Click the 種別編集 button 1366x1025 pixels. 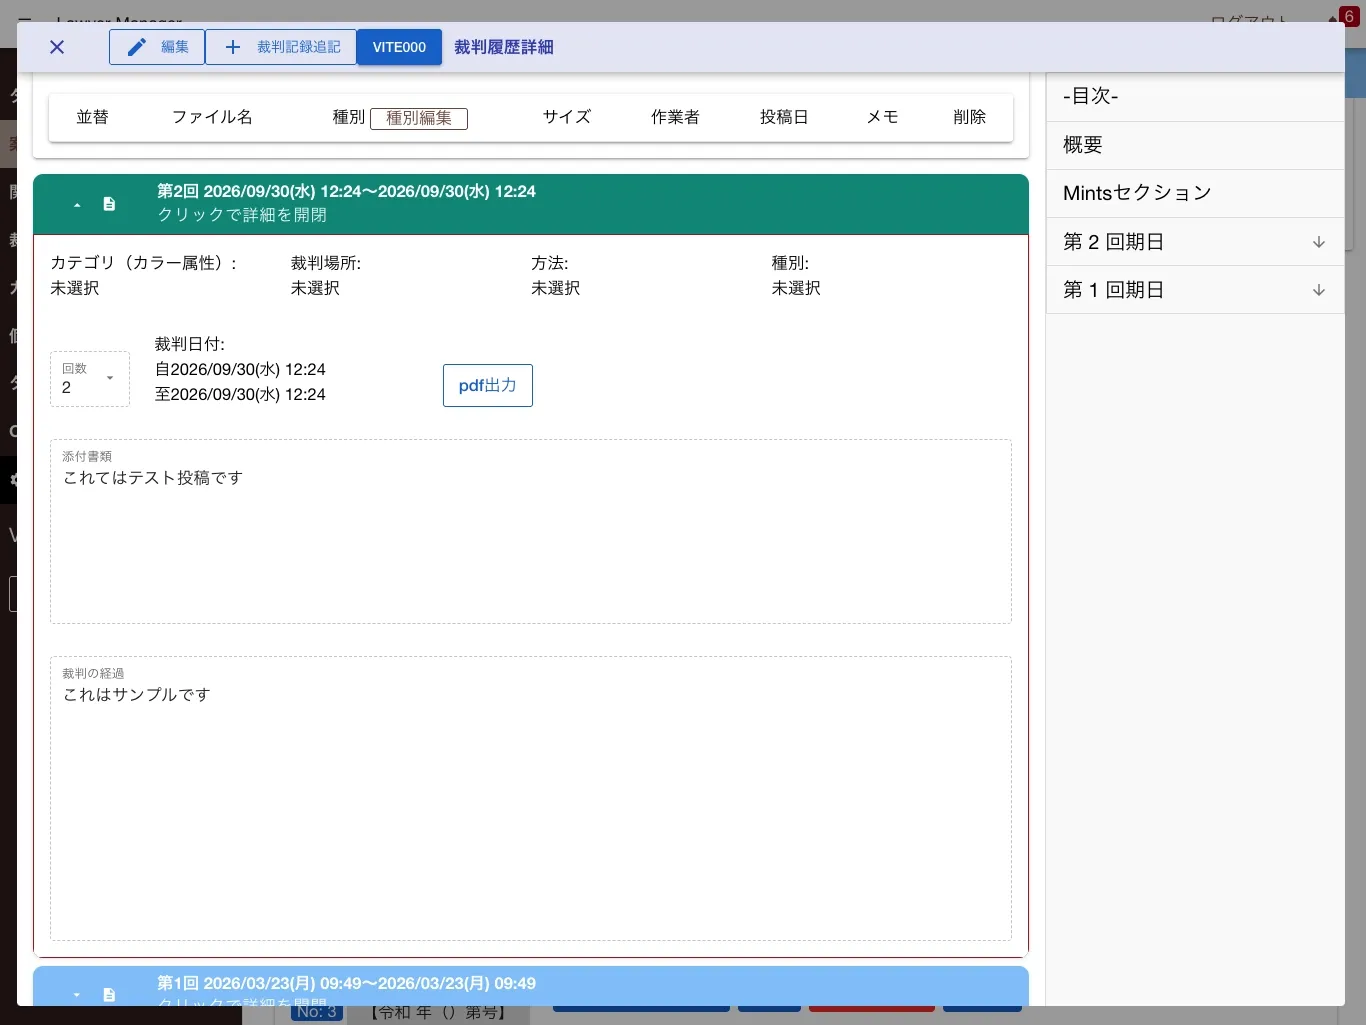click(x=419, y=118)
